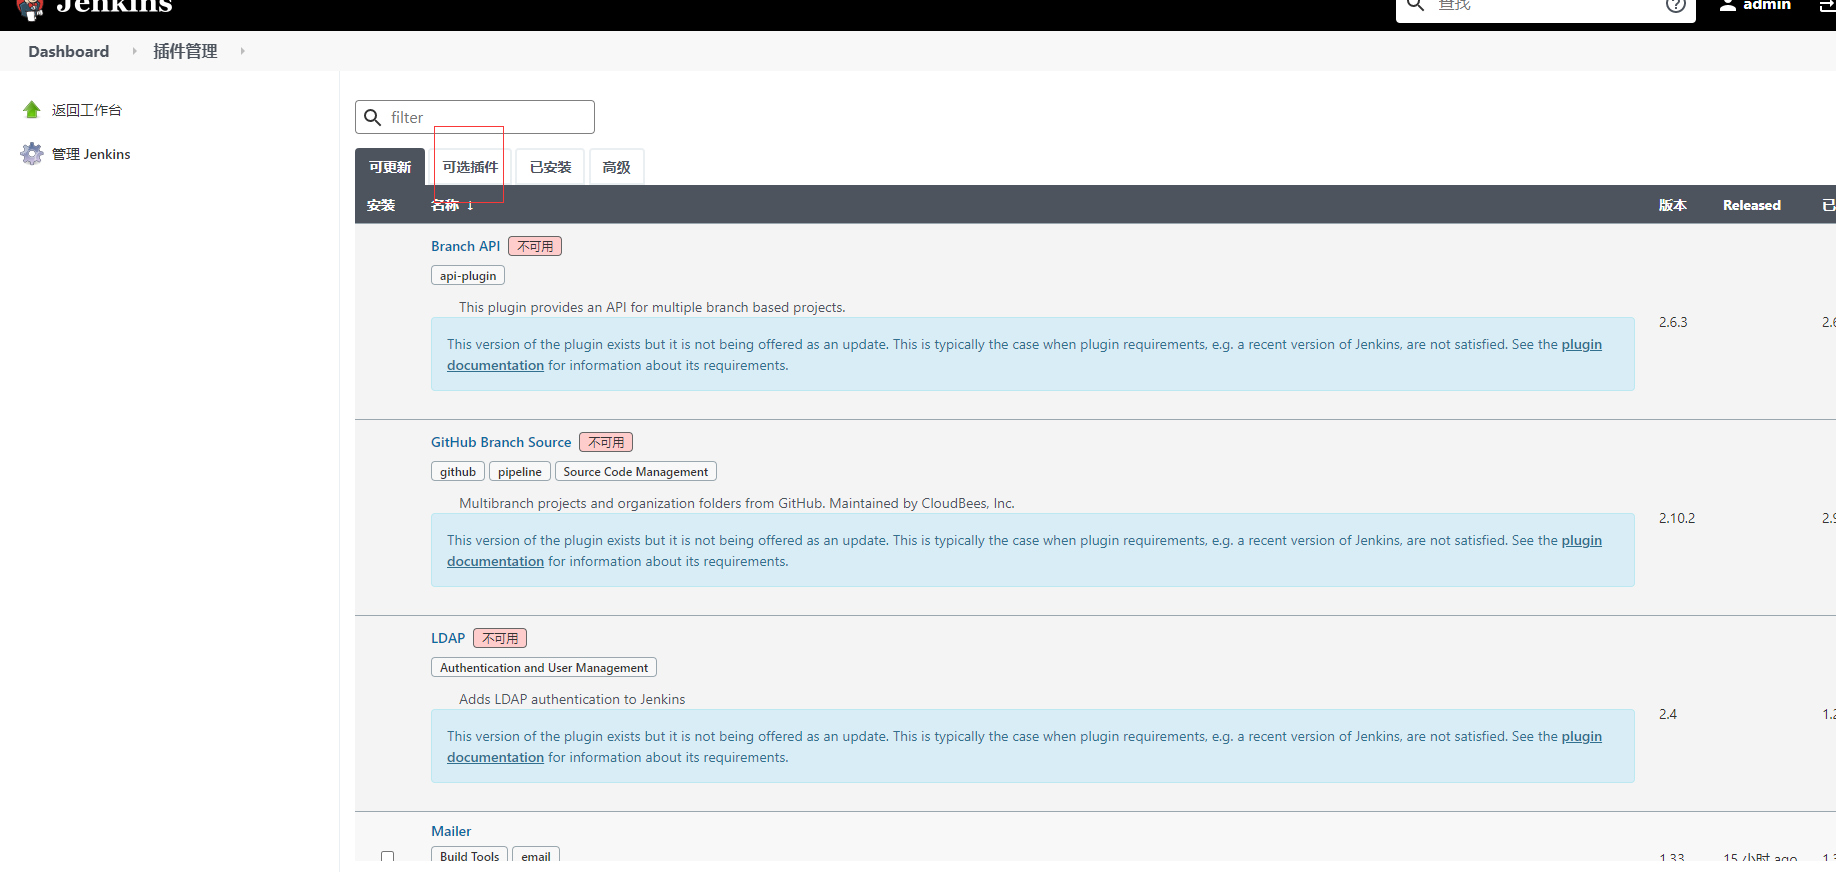Click the text 'Multibranch projects and organization folders from GitHub'

pos(640,503)
